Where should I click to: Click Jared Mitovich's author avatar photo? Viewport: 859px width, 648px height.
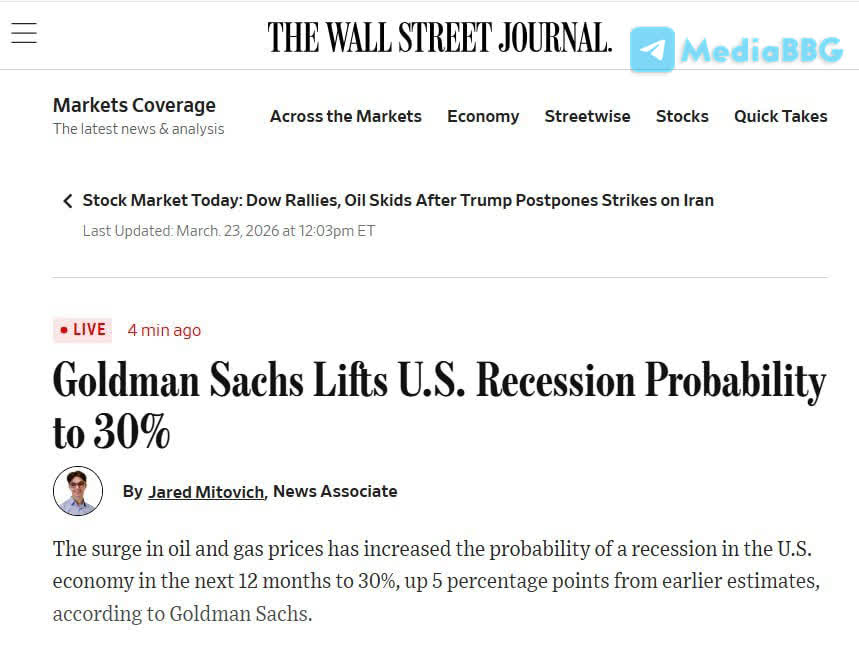[78, 491]
